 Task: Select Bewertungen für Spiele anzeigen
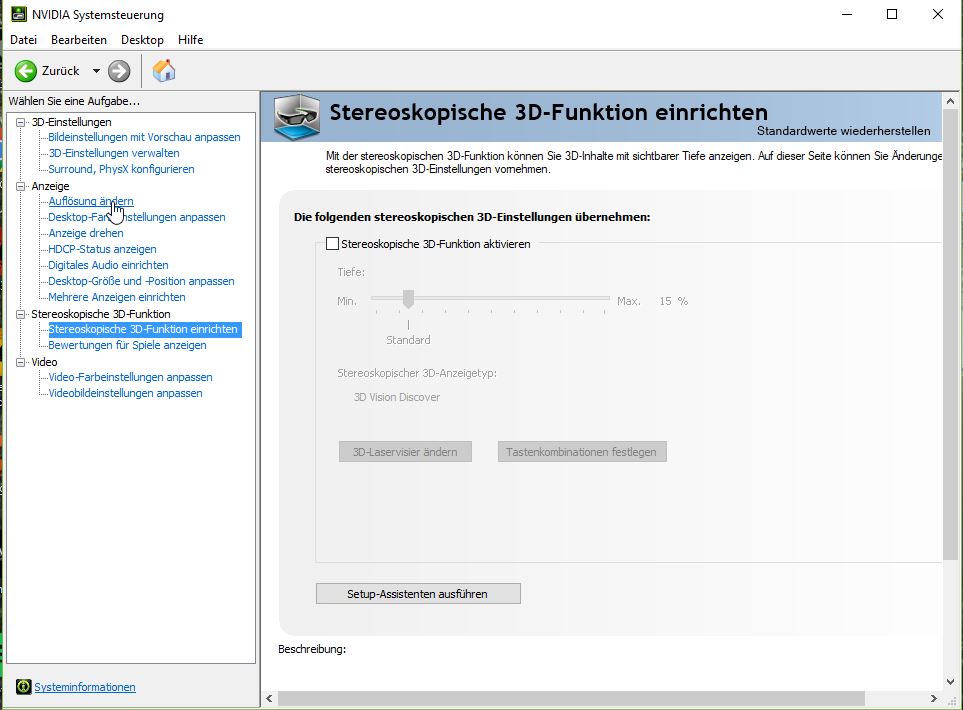click(127, 345)
